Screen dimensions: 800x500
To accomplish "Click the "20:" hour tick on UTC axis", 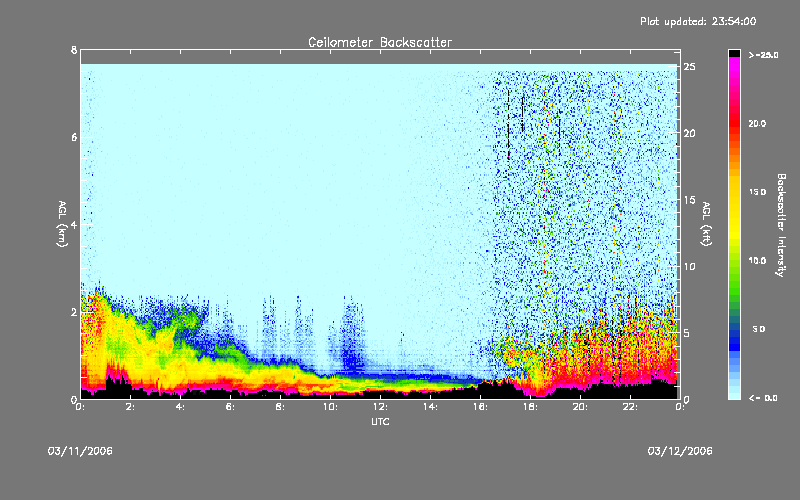I will click(580, 407).
